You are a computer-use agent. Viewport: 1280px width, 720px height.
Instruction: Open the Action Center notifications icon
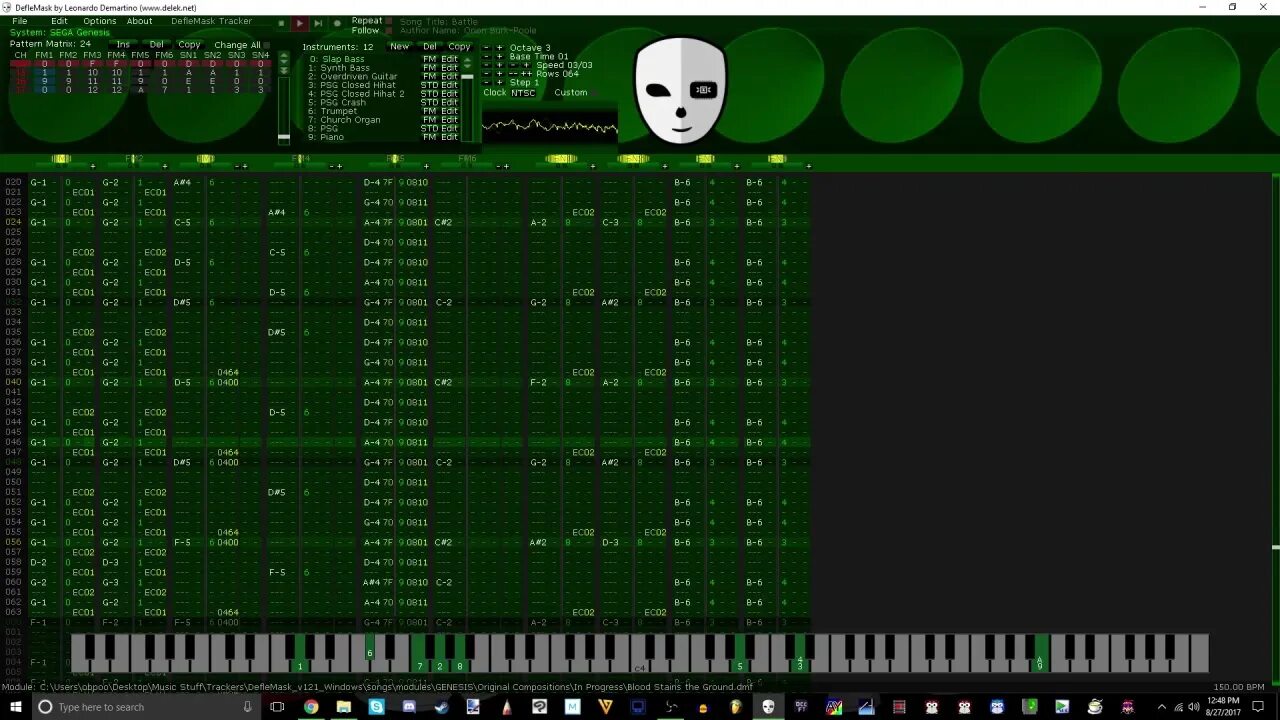tap(1258, 706)
